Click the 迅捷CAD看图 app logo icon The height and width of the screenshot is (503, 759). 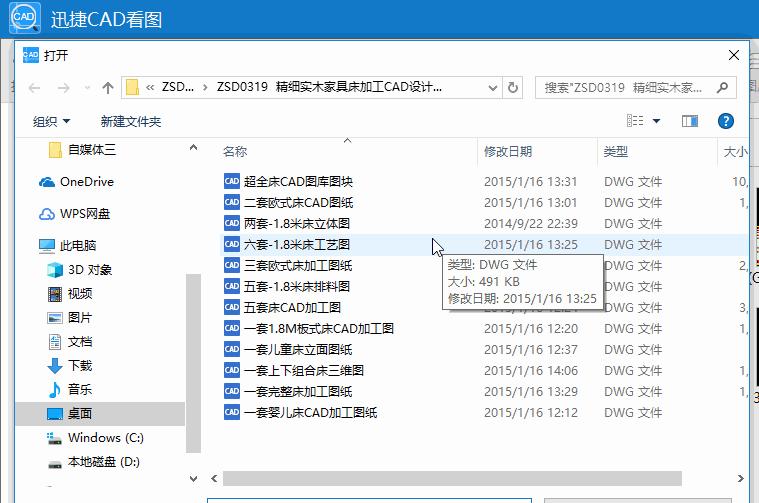(24, 18)
